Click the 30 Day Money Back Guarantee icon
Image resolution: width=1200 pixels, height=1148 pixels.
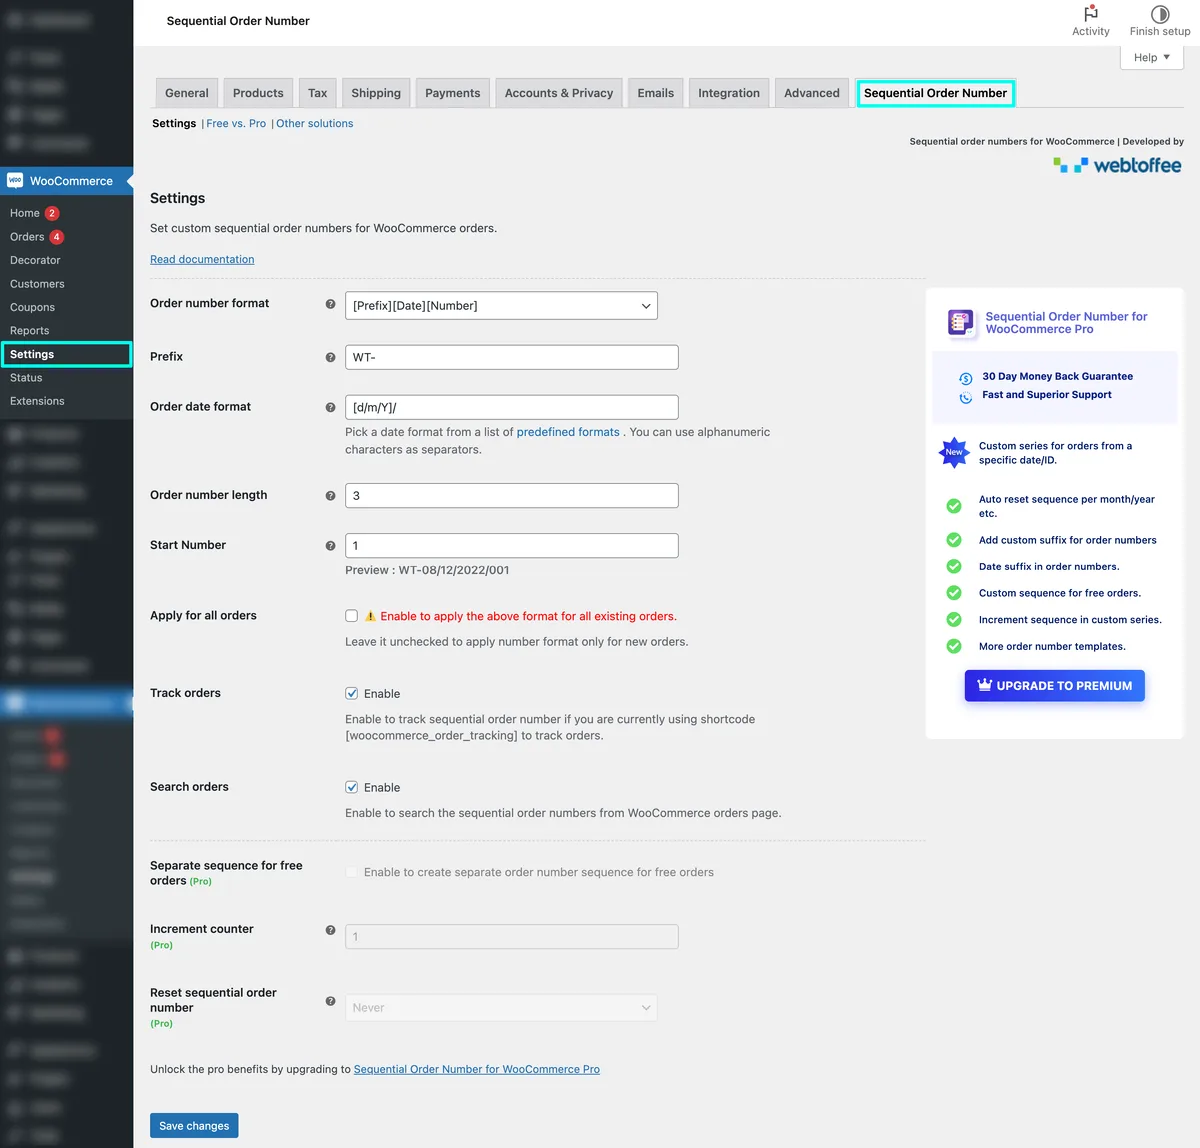(x=965, y=378)
